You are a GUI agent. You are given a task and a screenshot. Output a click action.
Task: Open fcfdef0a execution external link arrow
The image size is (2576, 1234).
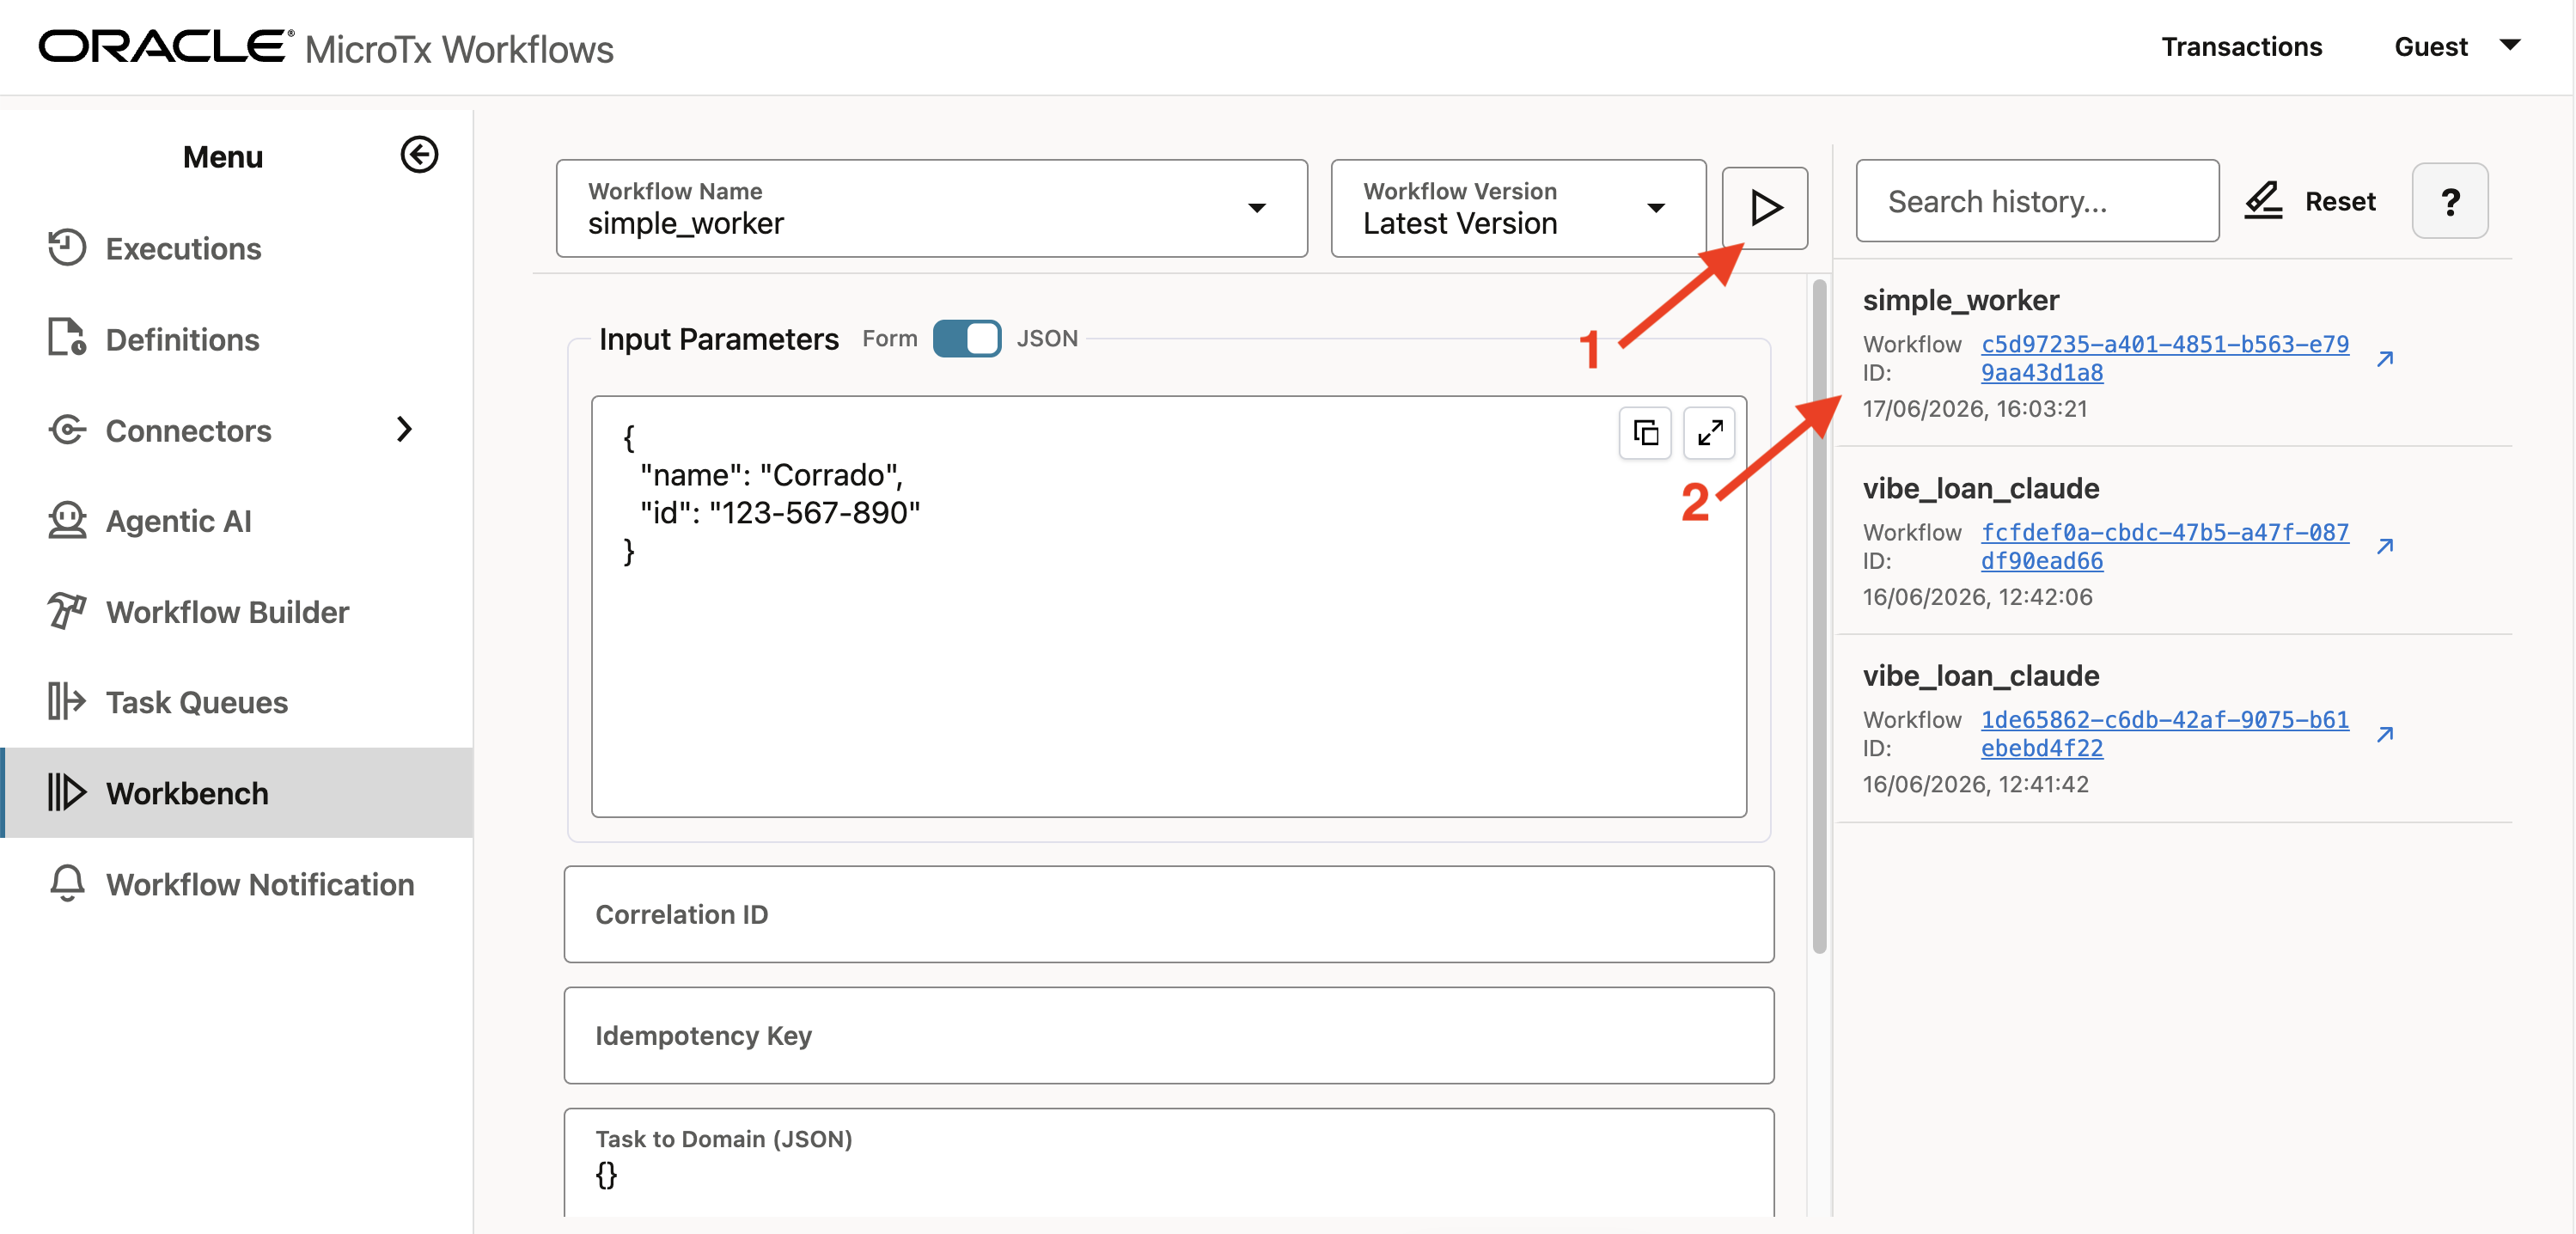2386,546
